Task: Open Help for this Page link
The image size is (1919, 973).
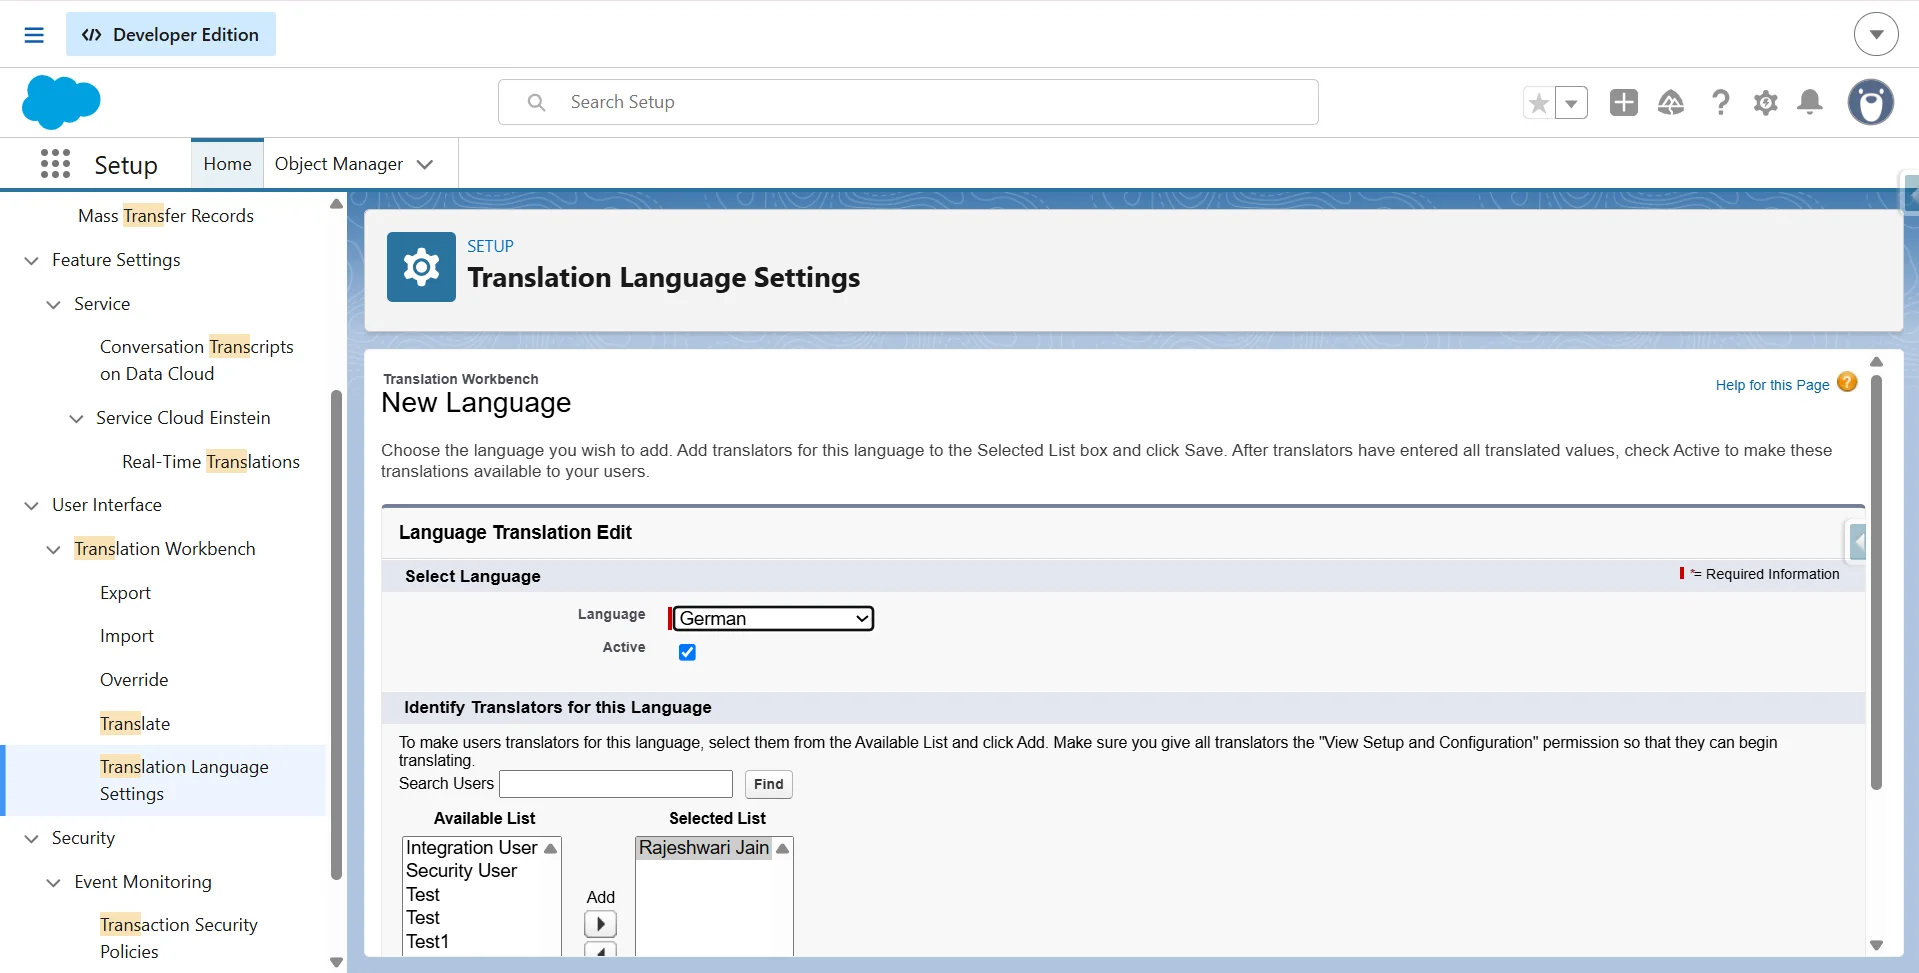Action: point(1772,385)
